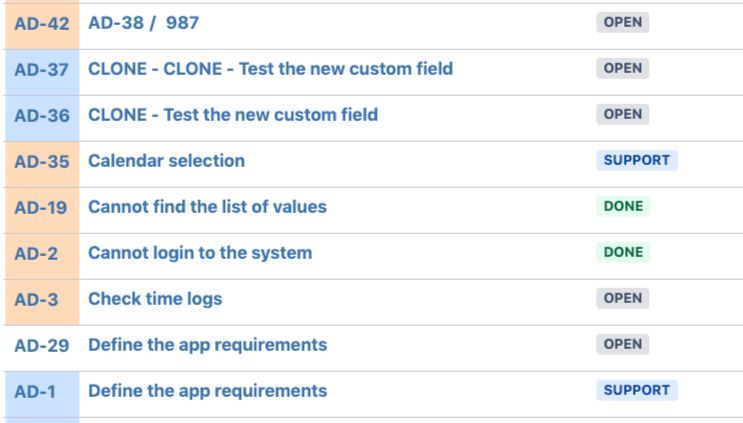Open the AD-1 issue key
743x423 pixels.
[x=35, y=391]
